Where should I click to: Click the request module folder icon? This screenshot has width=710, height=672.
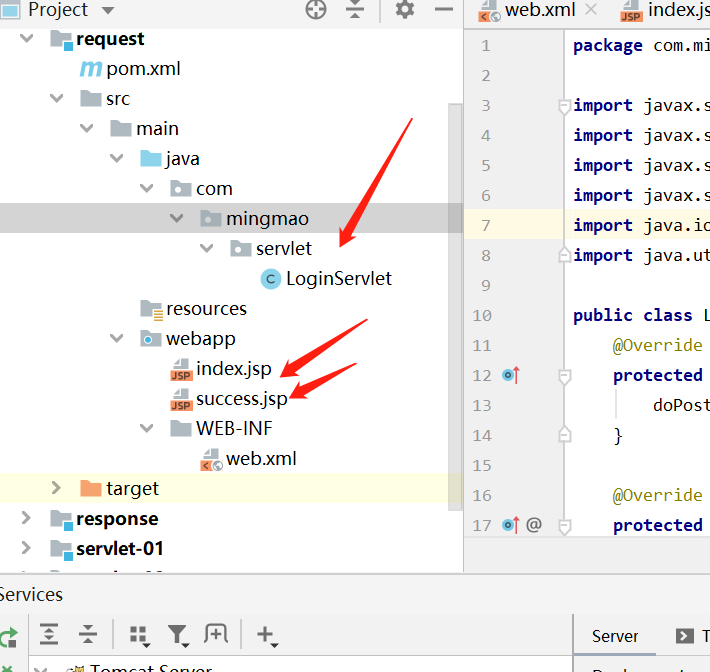(x=61, y=40)
